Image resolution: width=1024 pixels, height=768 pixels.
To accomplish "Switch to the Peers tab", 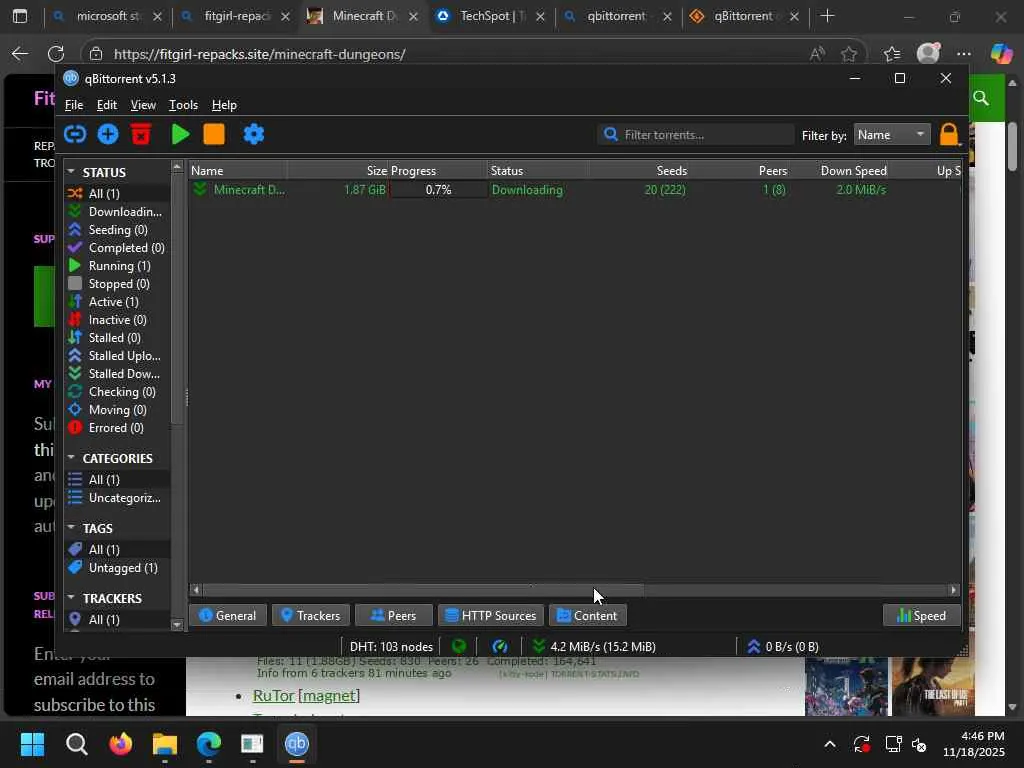I will click(x=394, y=615).
